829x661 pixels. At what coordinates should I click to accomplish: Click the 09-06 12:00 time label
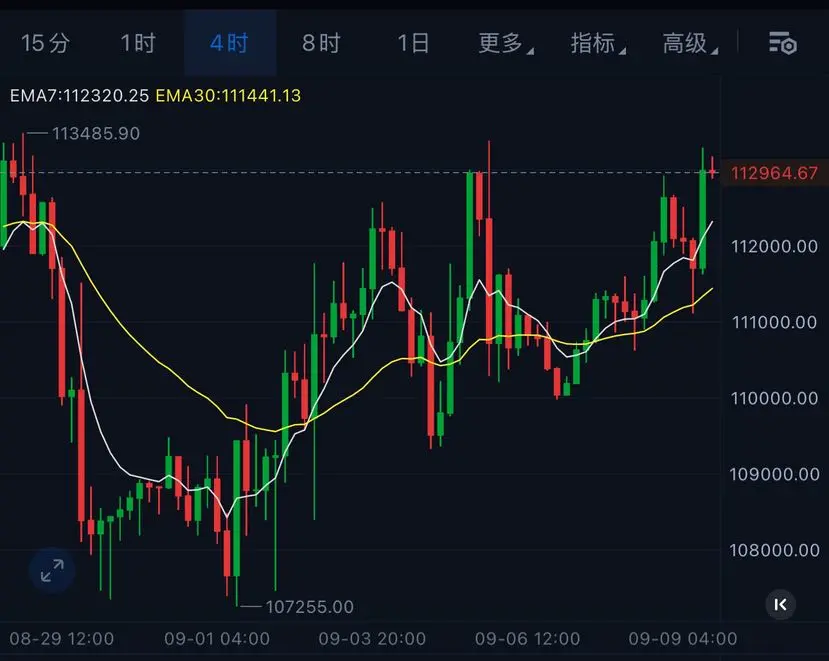pos(527,639)
